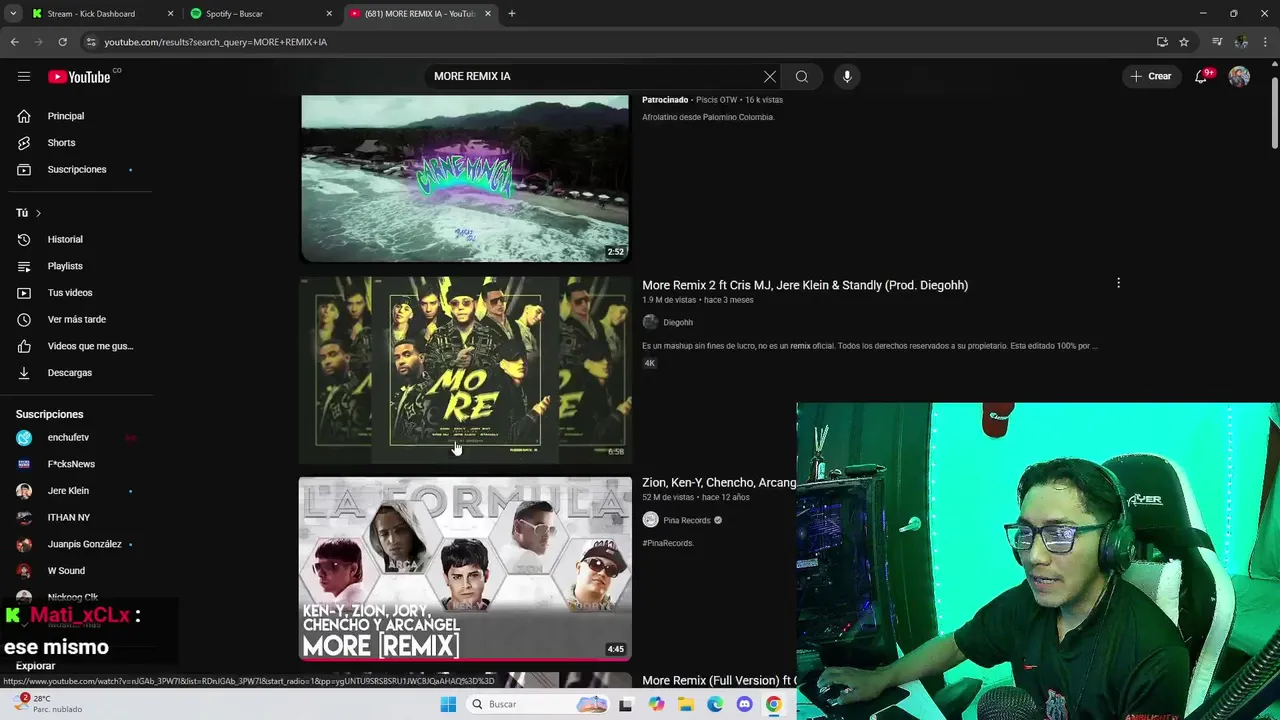1280x720 pixels.
Task: Open the Crear upload menu
Action: pos(1150,76)
